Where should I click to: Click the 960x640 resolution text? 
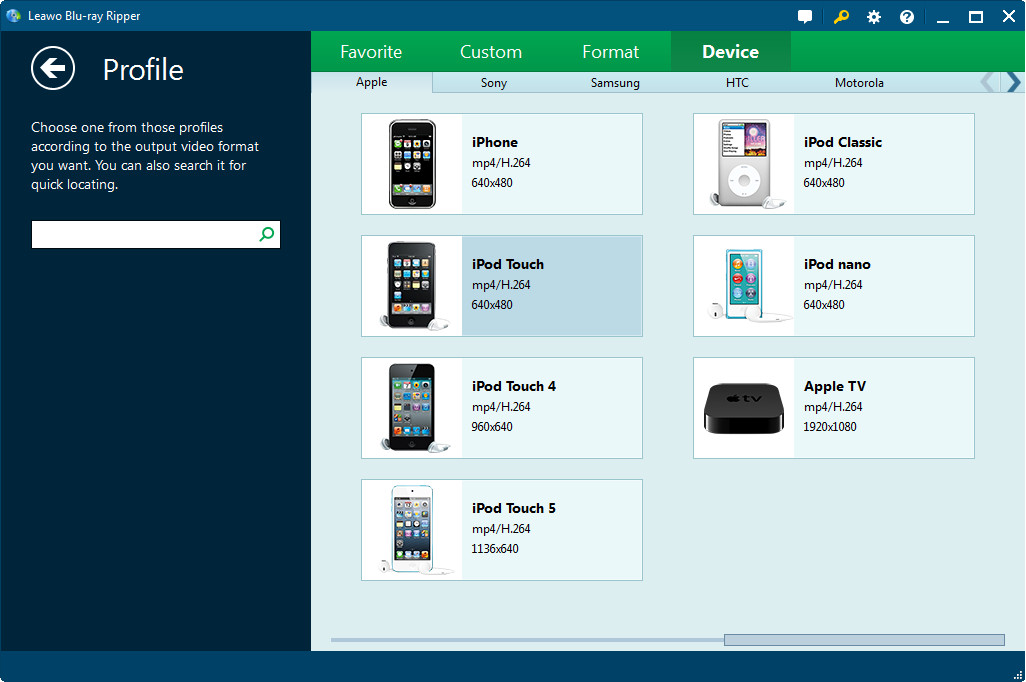pyautogui.click(x=492, y=427)
